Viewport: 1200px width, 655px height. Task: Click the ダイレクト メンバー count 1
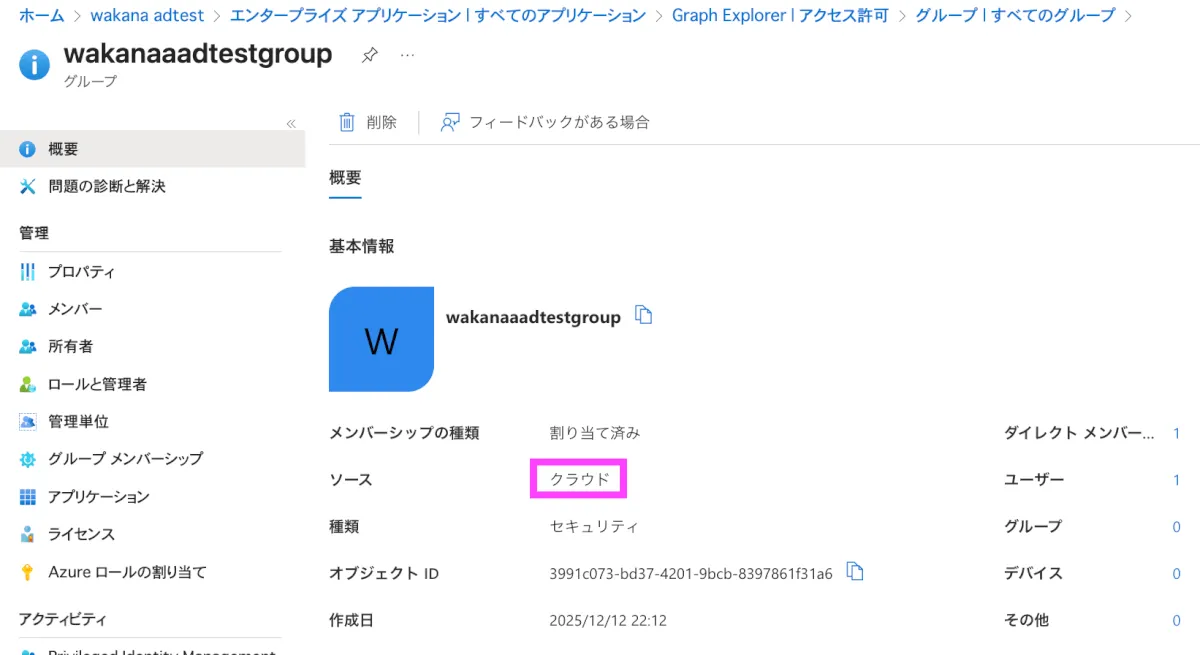[x=1177, y=433]
